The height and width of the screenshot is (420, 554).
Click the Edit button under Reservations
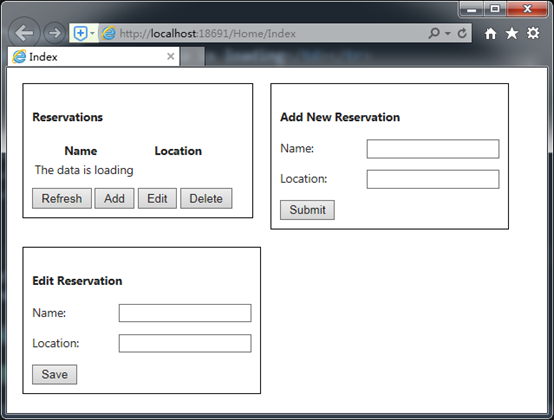157,199
